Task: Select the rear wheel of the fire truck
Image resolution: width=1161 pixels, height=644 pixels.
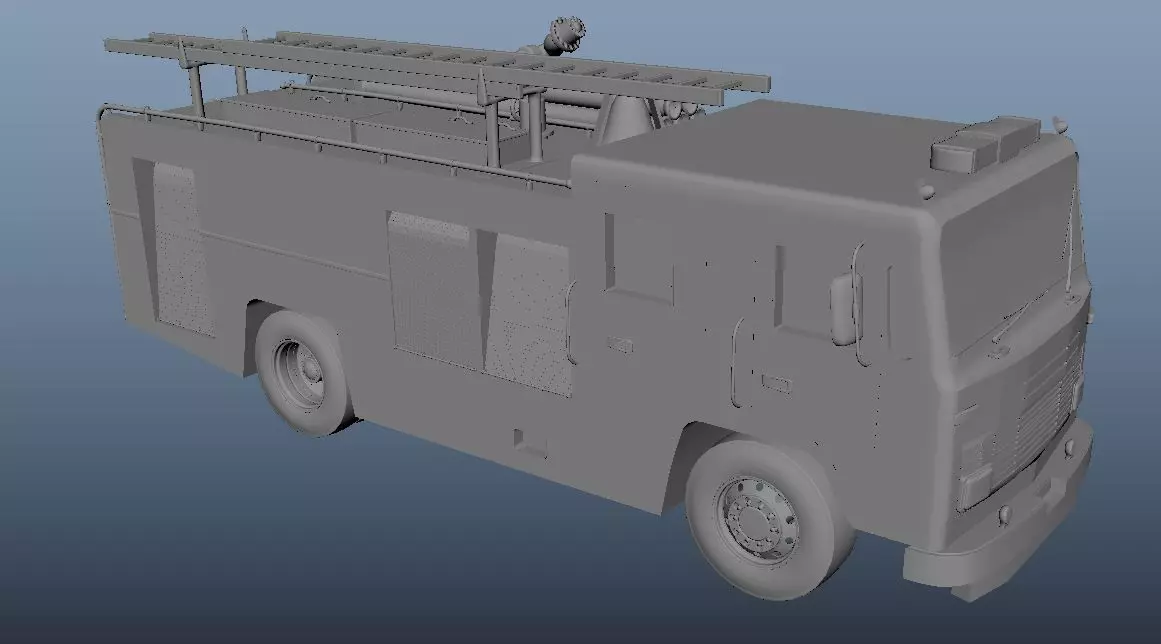Action: pyautogui.click(x=304, y=372)
